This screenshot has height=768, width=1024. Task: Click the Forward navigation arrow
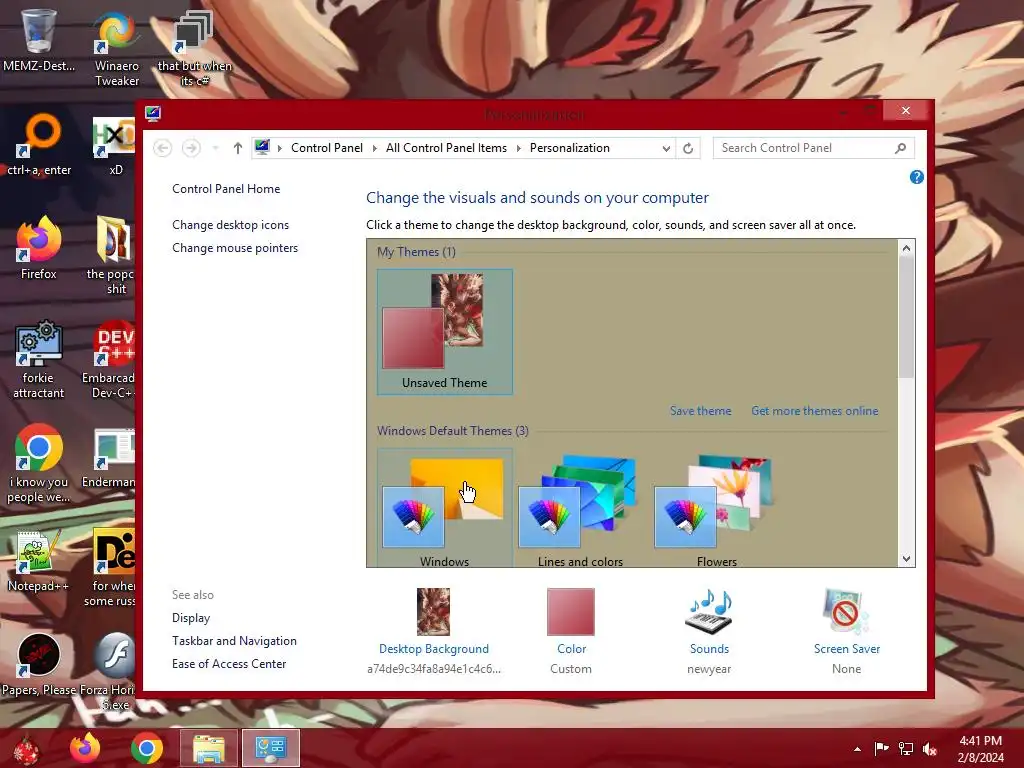191,148
